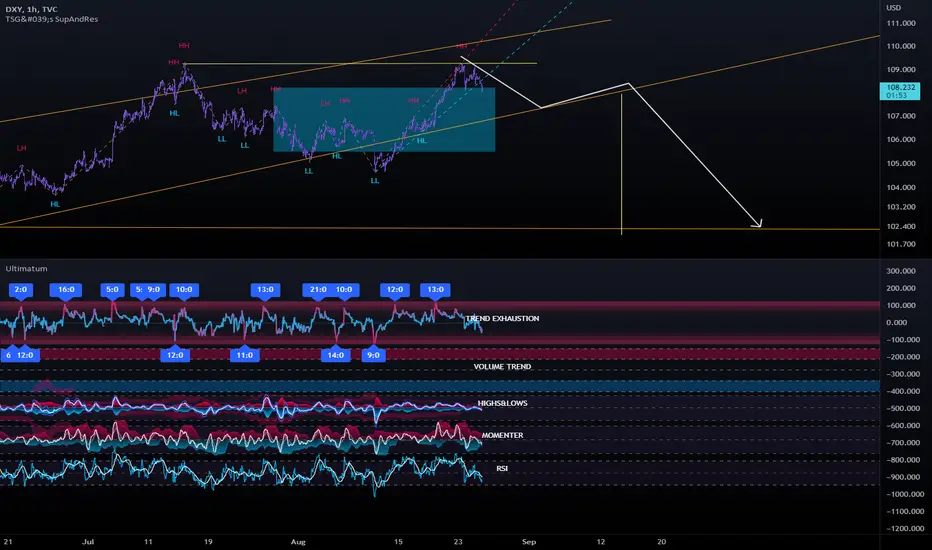Click the MOMENTER label

502,435
